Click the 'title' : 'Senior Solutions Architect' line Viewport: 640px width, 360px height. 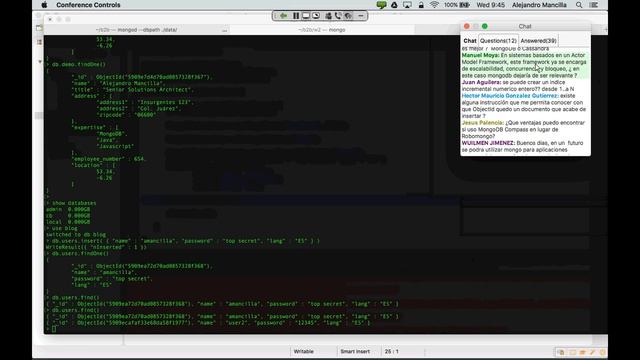click(133, 89)
